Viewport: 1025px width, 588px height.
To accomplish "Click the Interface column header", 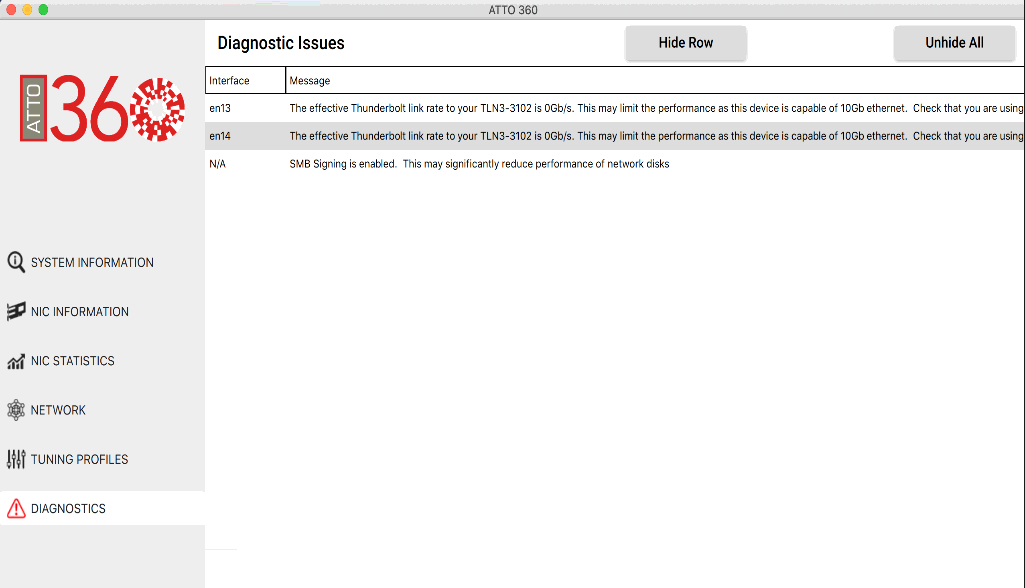I will (x=245, y=80).
